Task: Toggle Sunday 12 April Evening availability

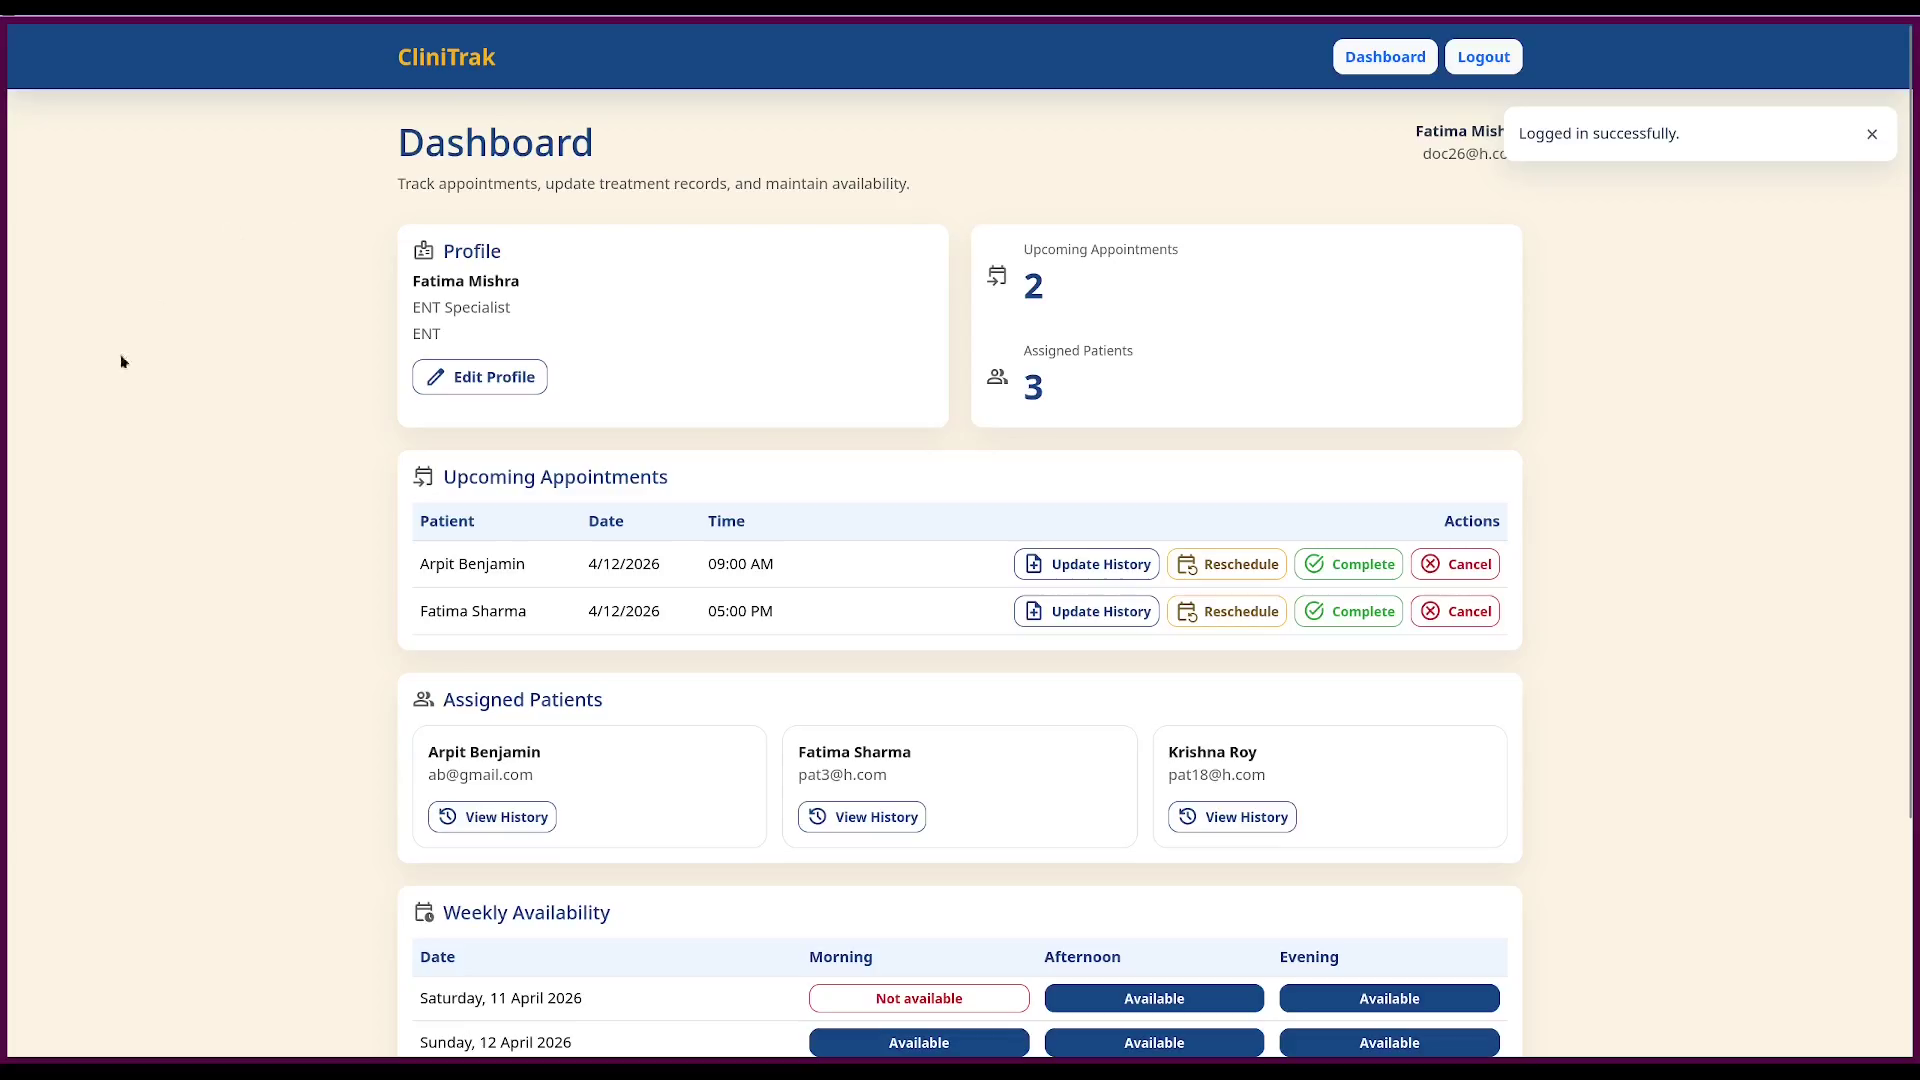Action: pos(1389,1042)
